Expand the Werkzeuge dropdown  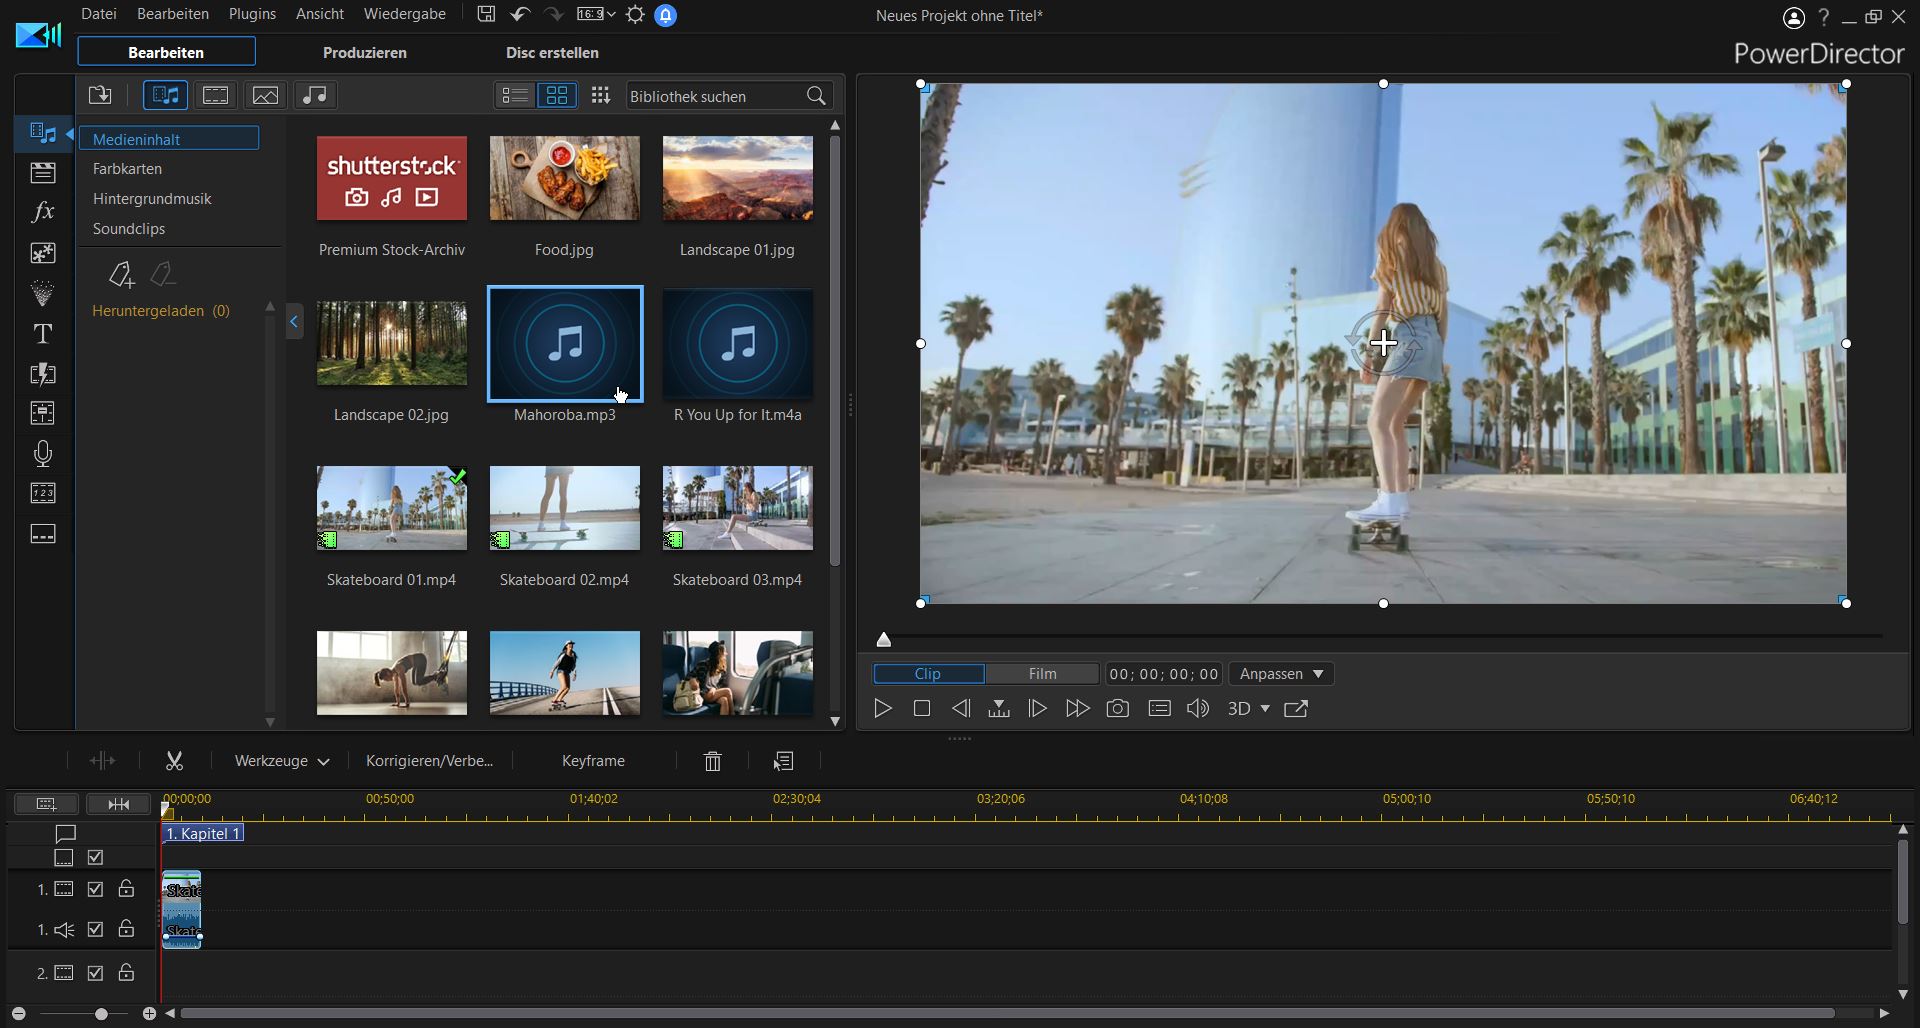point(282,761)
